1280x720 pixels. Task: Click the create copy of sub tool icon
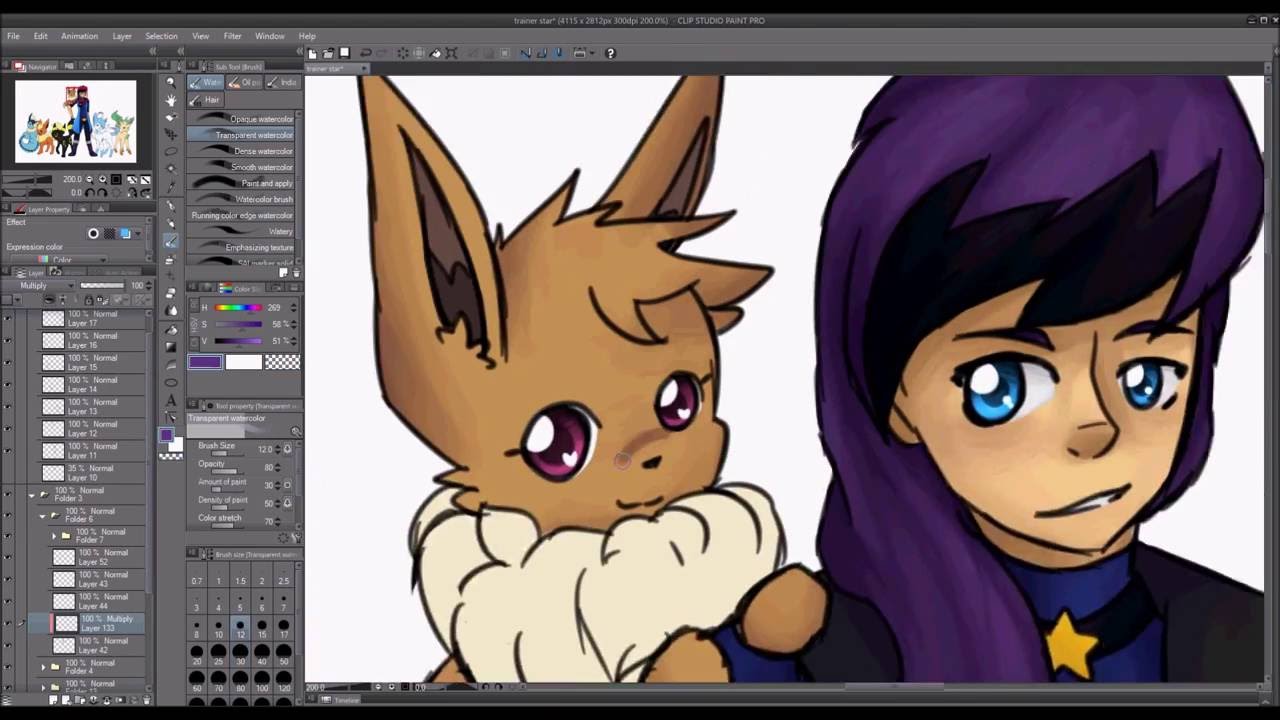[x=283, y=272]
